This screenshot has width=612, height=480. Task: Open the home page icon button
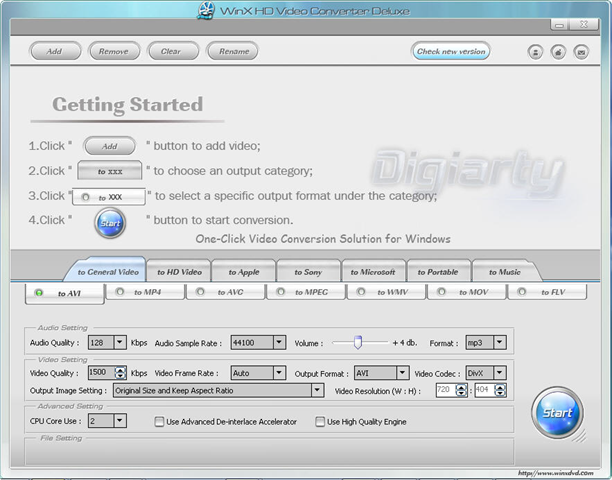558,52
